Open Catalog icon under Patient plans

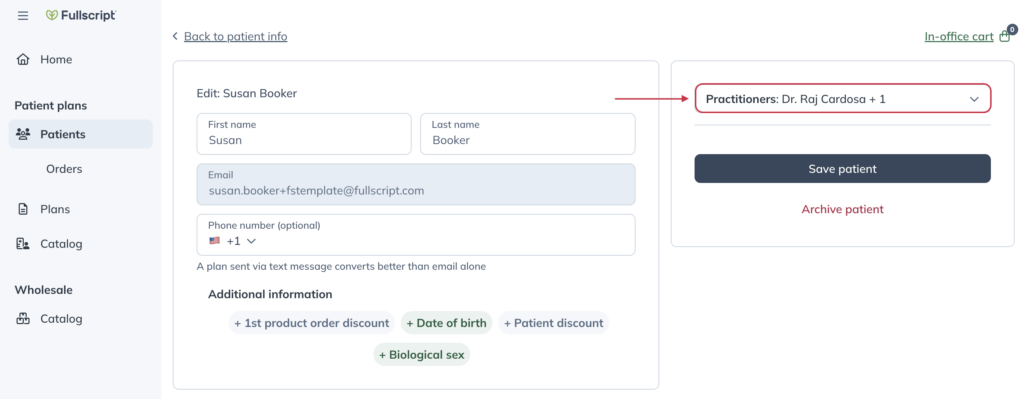23,244
